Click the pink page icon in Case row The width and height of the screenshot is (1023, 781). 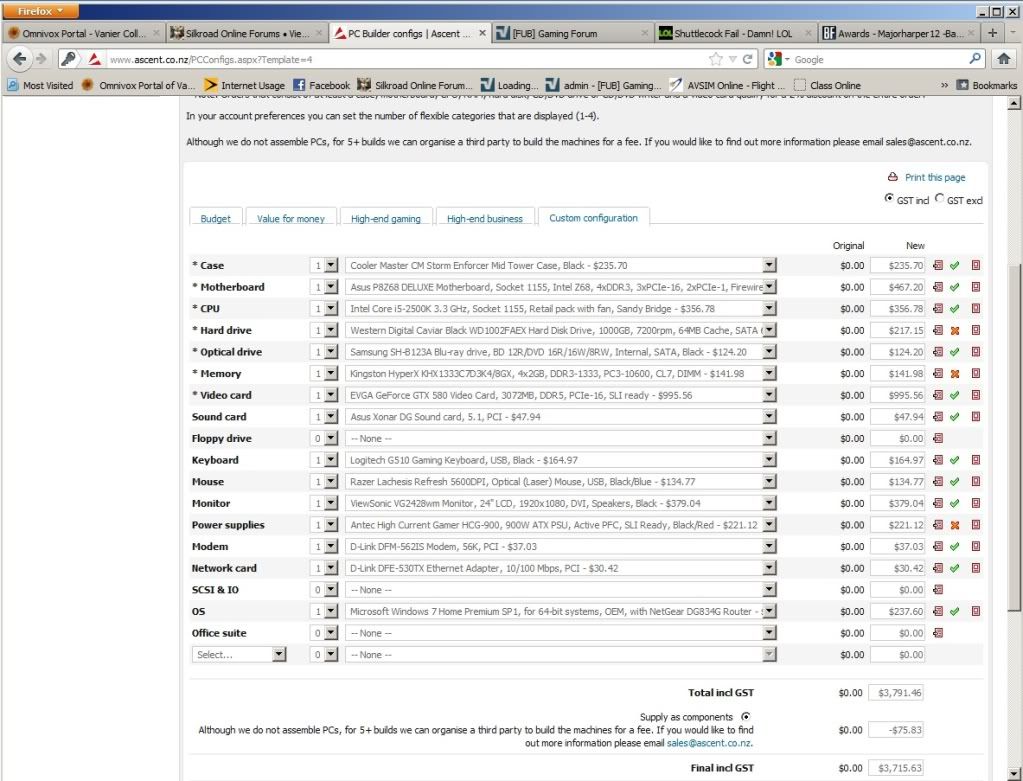[x=975, y=266]
